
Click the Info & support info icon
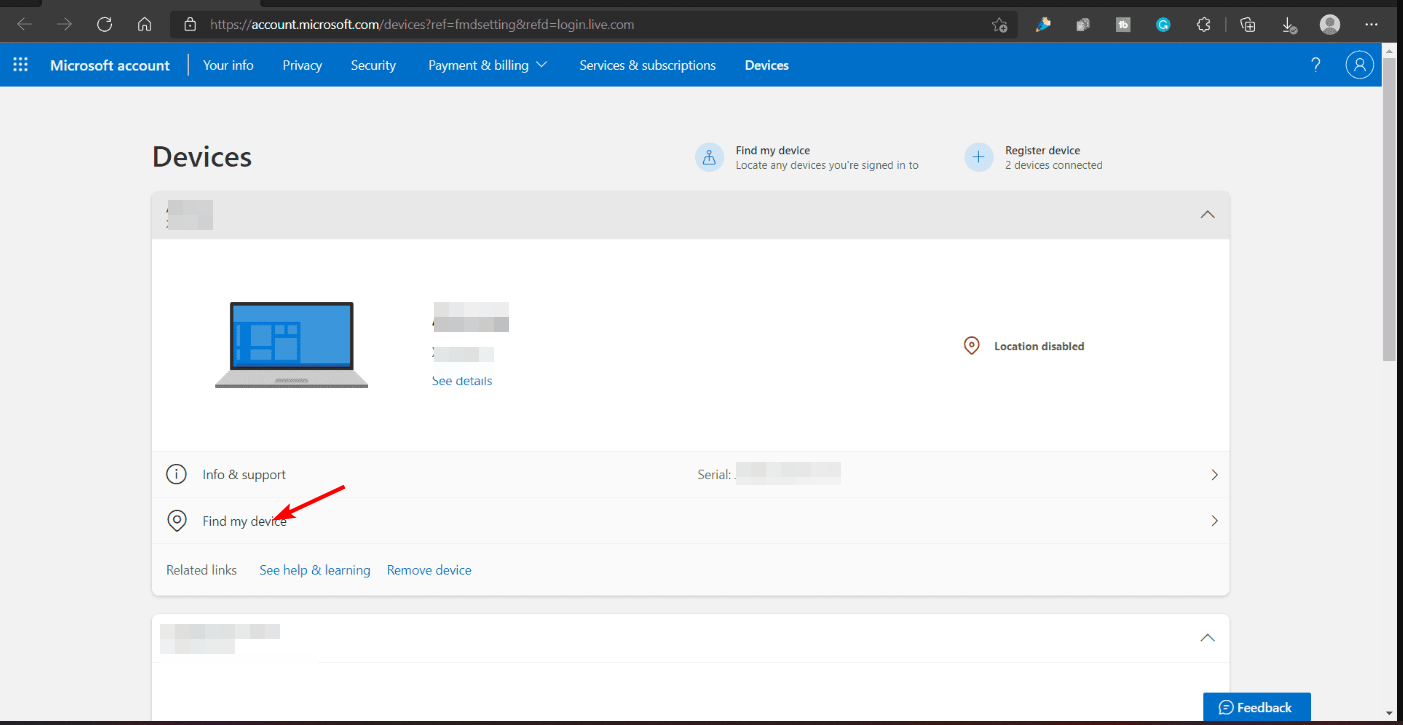click(x=177, y=474)
